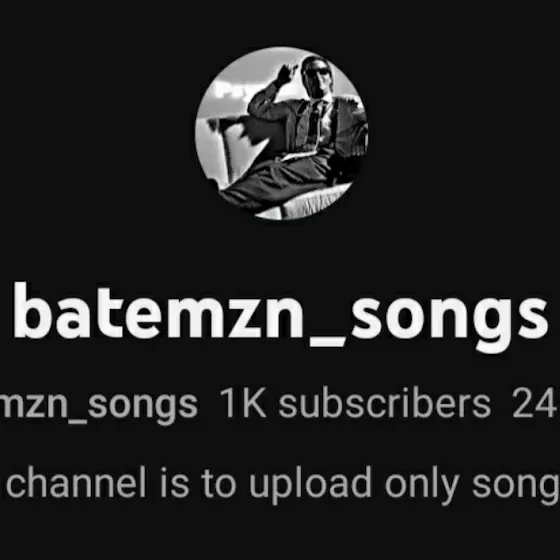The width and height of the screenshot is (560, 560).
Task: Click the word channel in description
Action: click(x=76, y=482)
